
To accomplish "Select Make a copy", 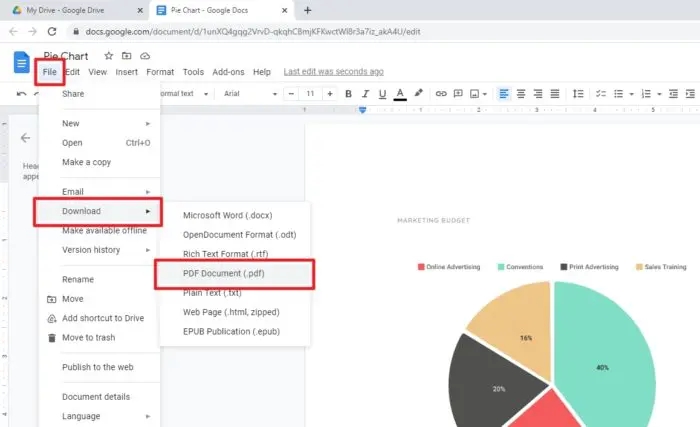I will [99, 162].
